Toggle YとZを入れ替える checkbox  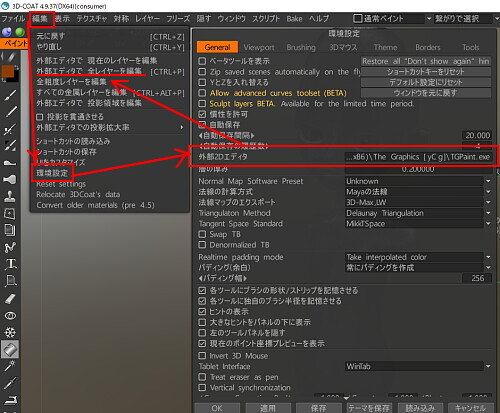202,82
